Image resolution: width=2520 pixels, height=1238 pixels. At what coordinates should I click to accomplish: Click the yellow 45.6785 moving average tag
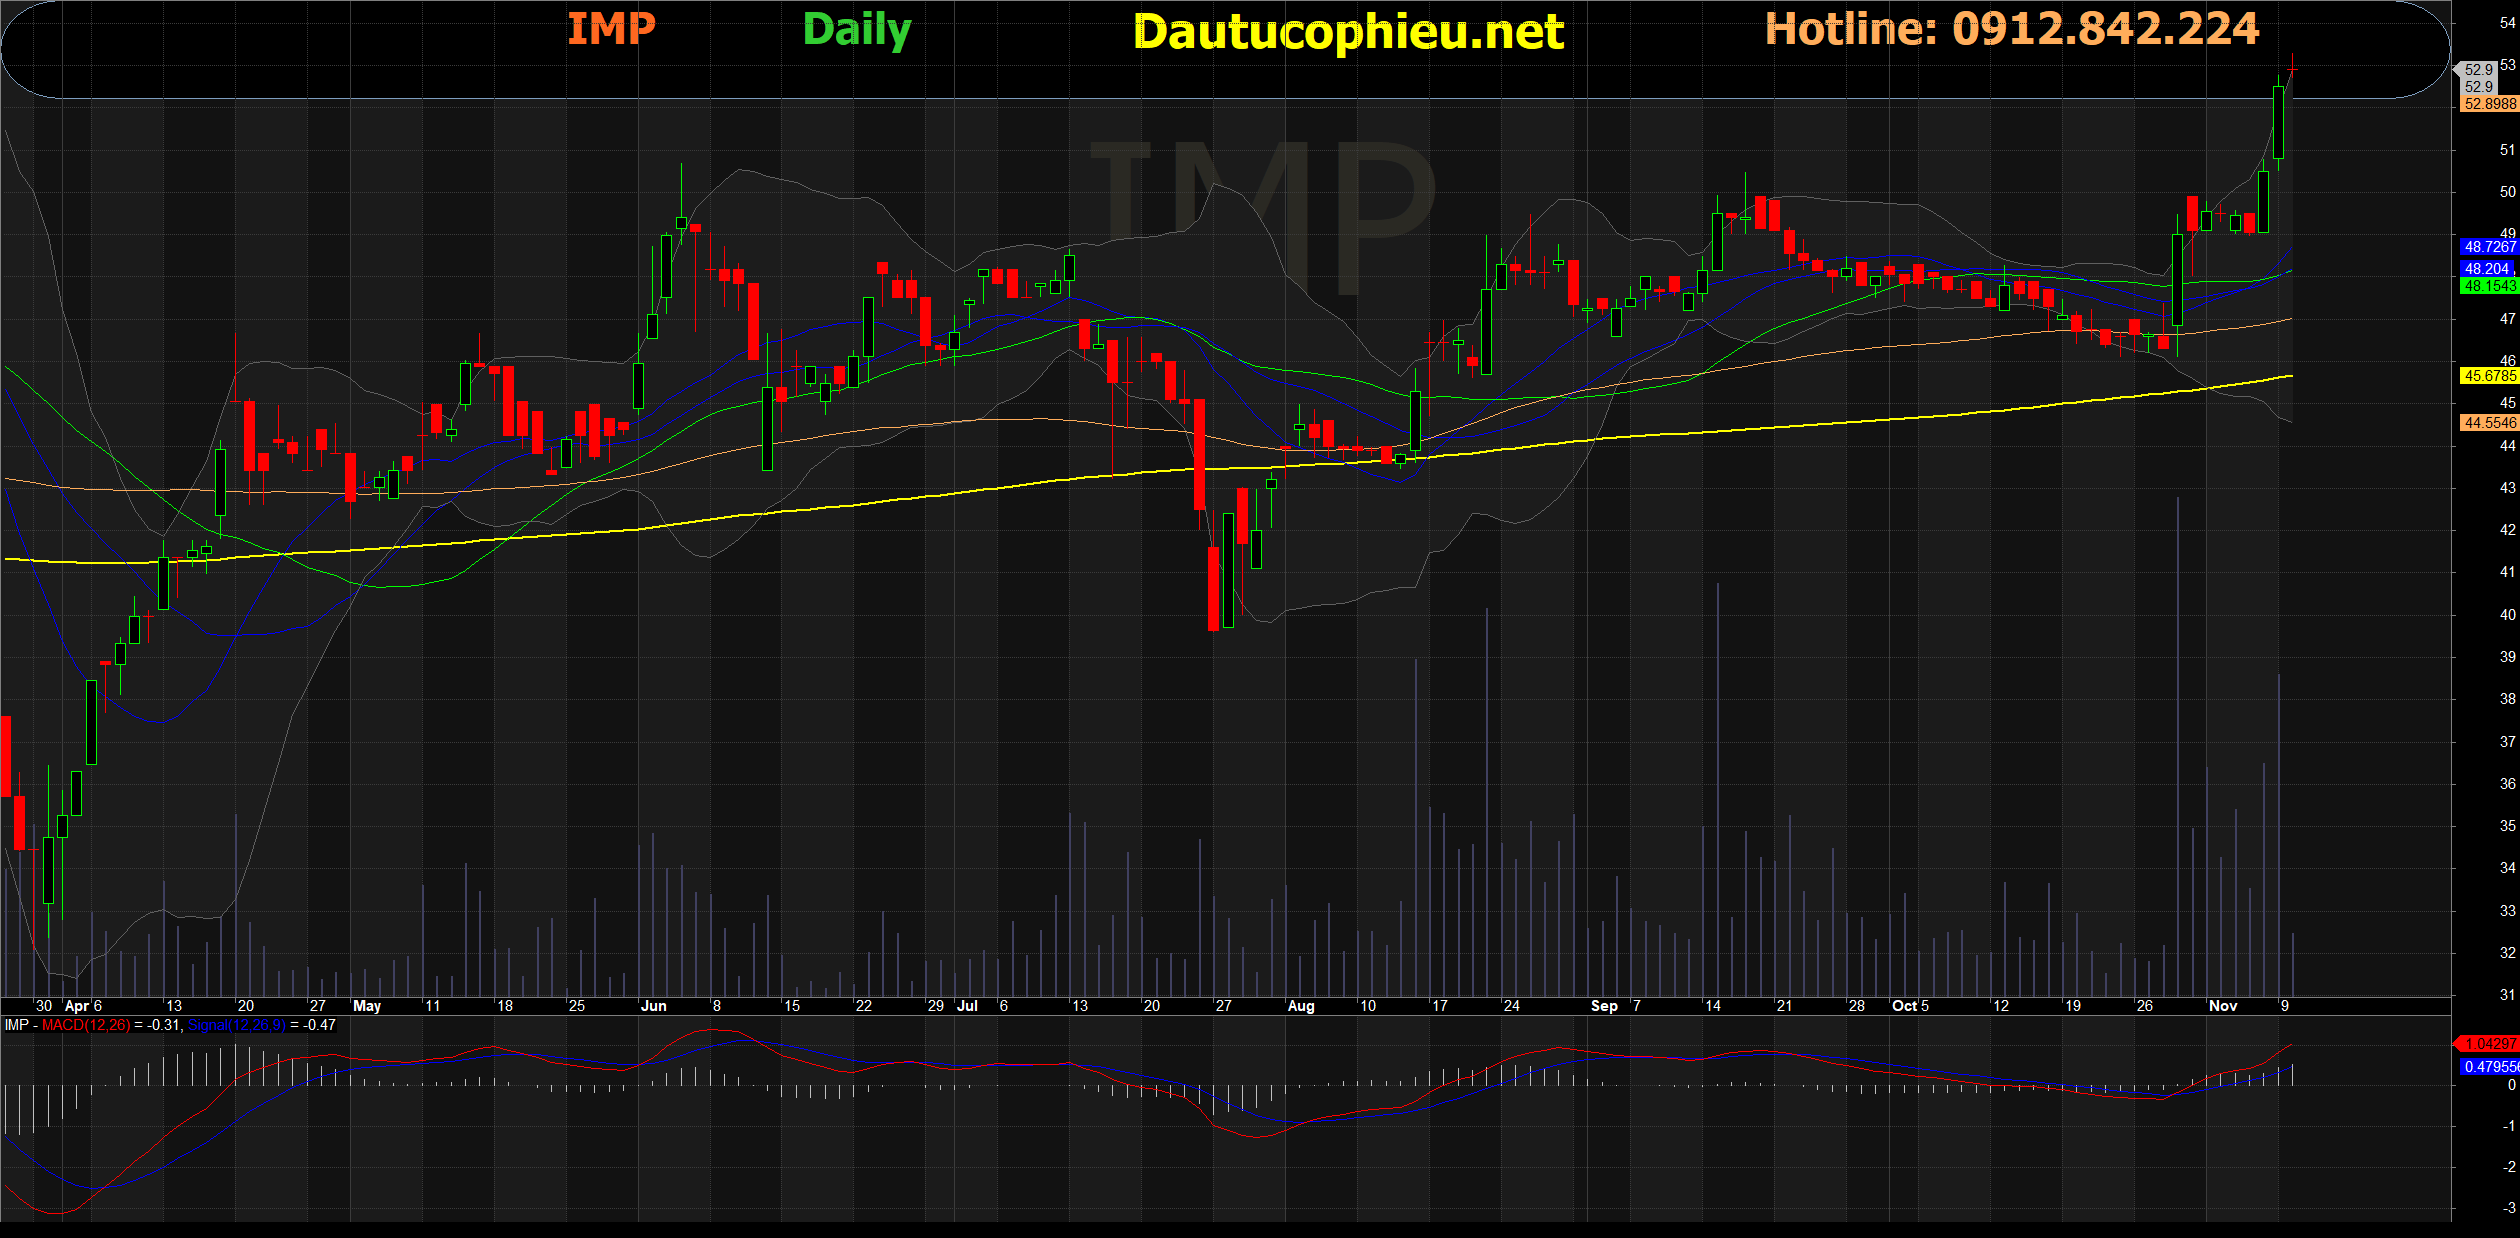pos(2489,376)
